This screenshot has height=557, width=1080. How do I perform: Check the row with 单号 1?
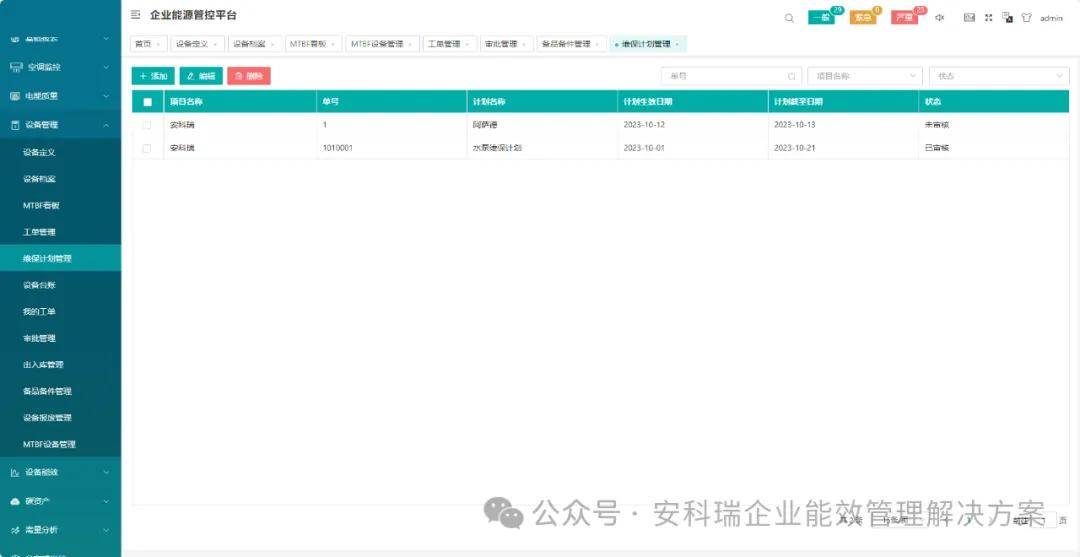pyautogui.click(x=148, y=125)
